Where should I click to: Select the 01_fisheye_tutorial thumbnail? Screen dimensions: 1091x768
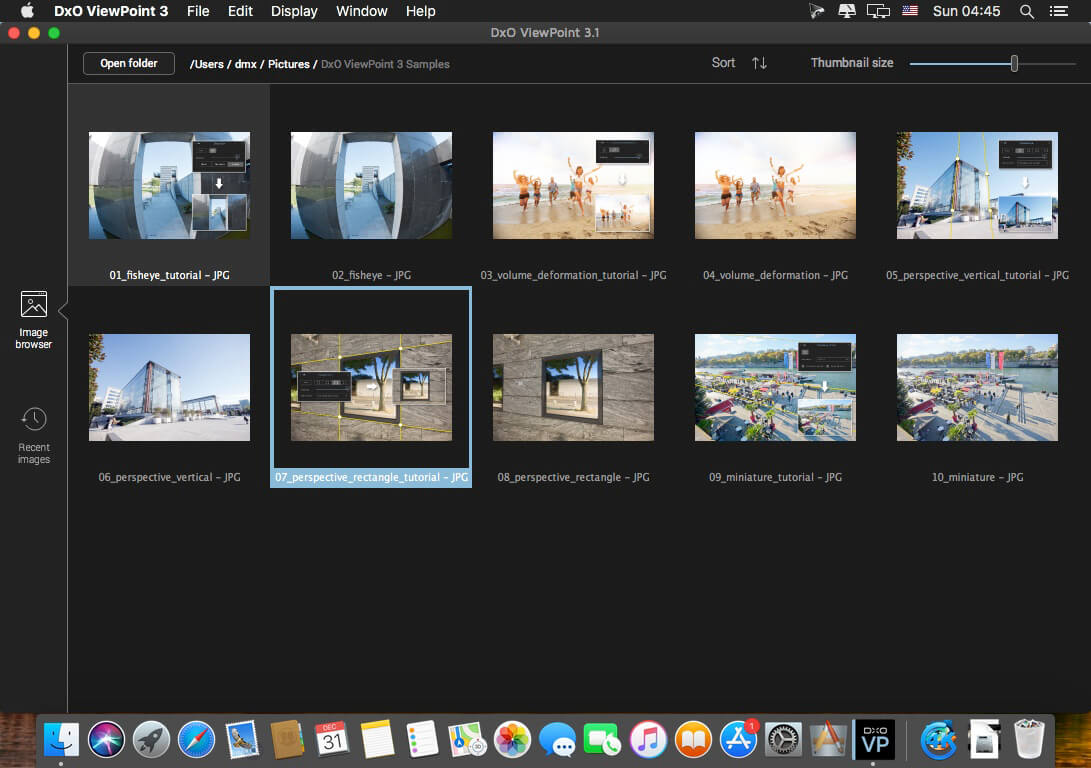click(169, 186)
